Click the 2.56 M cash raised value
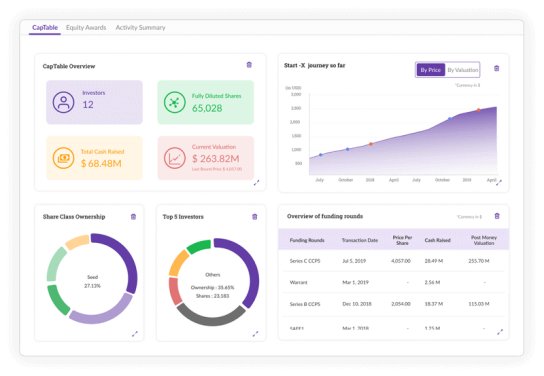 point(432,282)
